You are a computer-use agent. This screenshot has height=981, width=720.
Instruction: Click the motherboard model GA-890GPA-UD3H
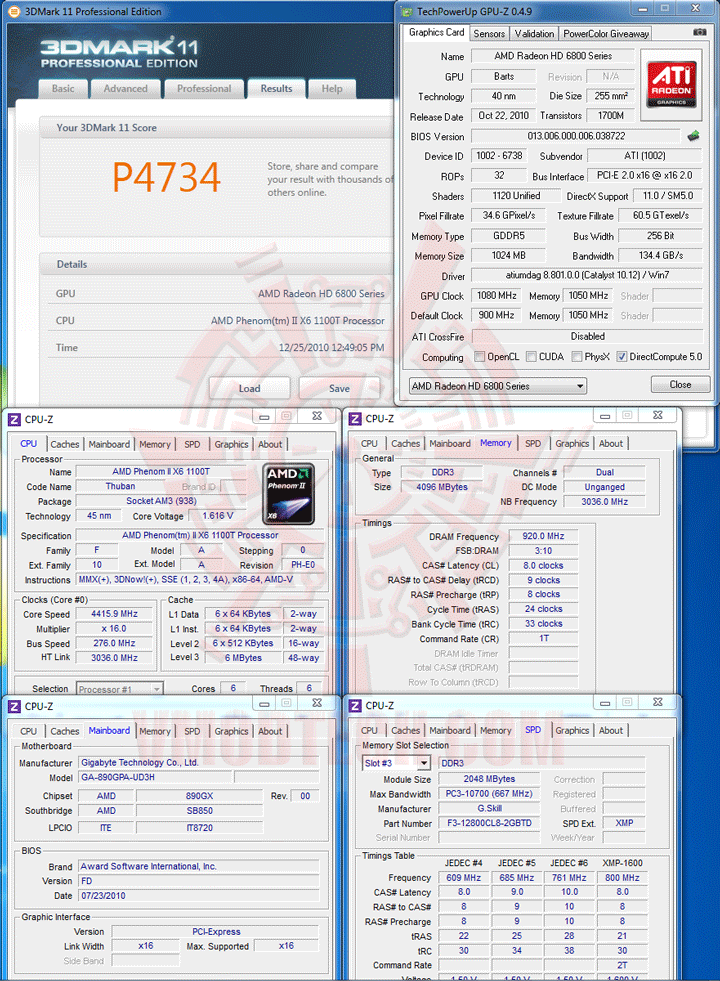156,777
